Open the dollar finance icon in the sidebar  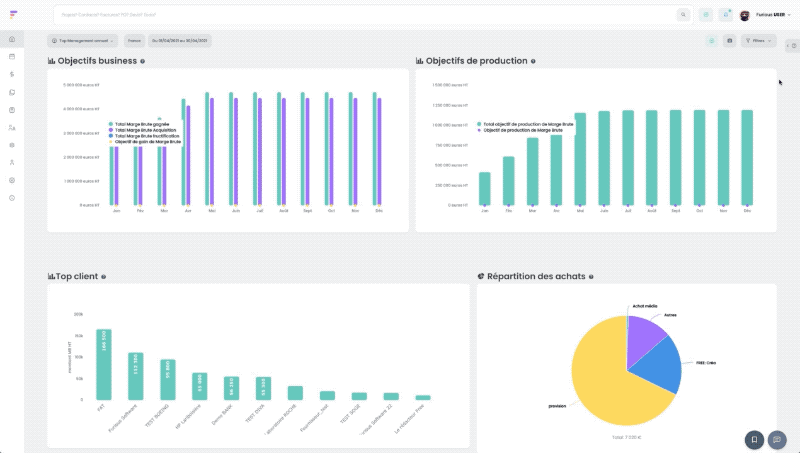pos(12,74)
